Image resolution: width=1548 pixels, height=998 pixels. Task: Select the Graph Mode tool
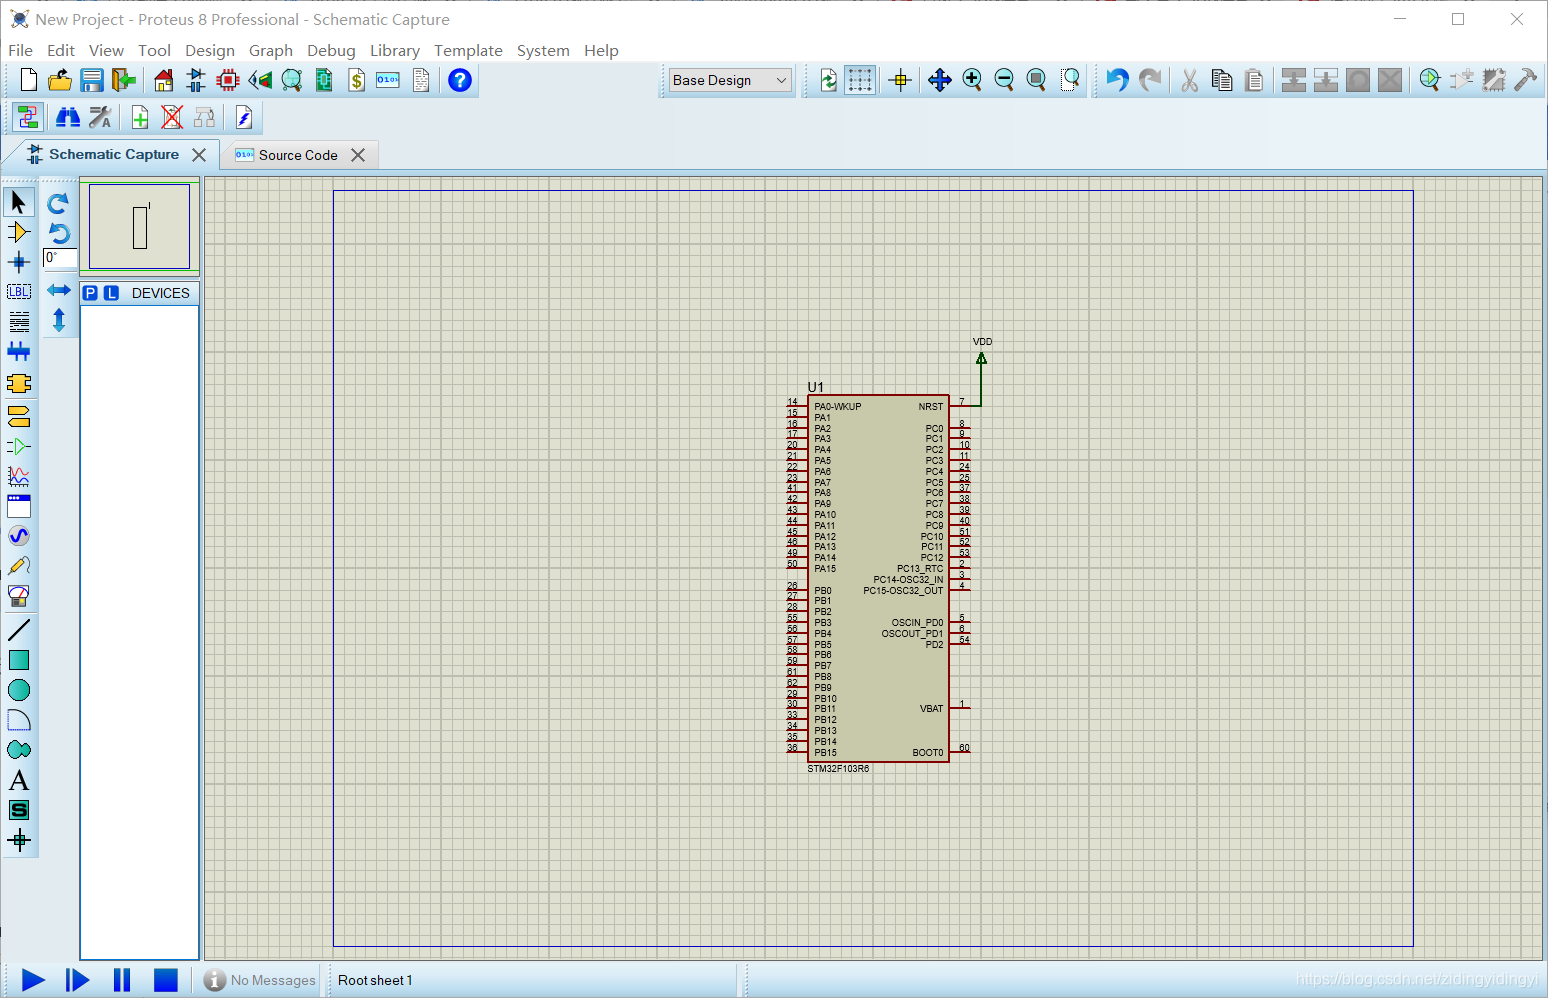[x=19, y=476]
